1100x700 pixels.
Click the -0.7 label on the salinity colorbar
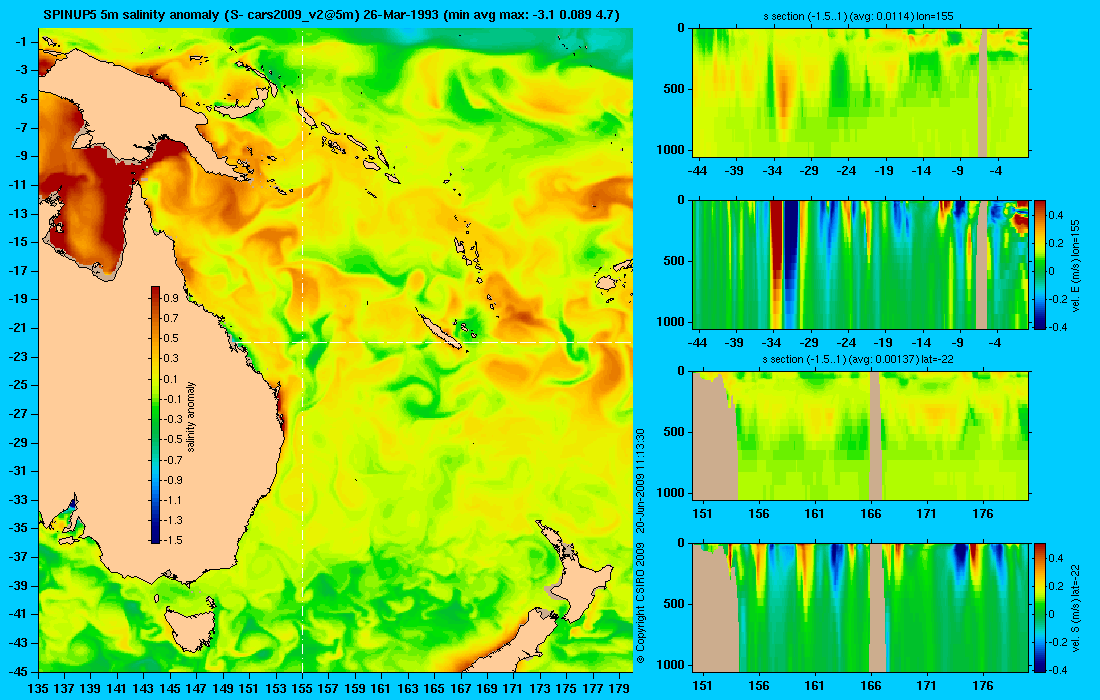tap(173, 459)
